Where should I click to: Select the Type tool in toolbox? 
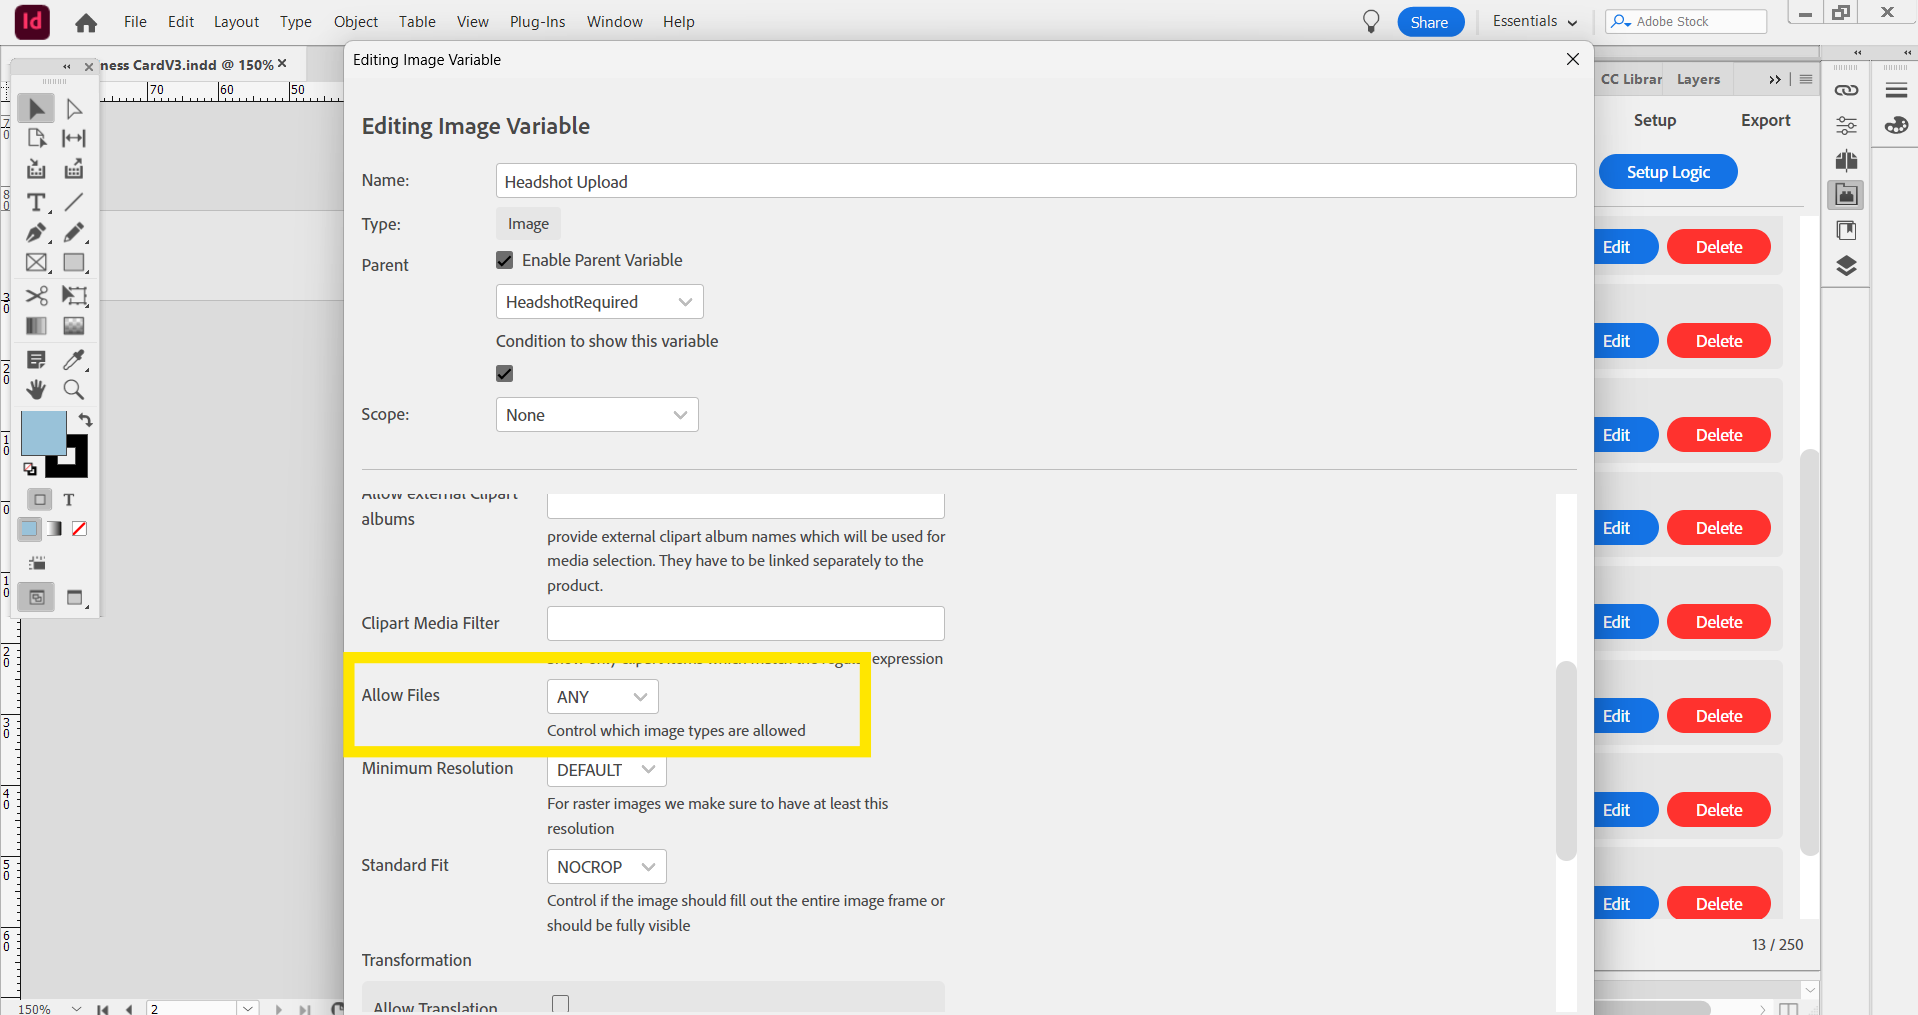point(36,203)
